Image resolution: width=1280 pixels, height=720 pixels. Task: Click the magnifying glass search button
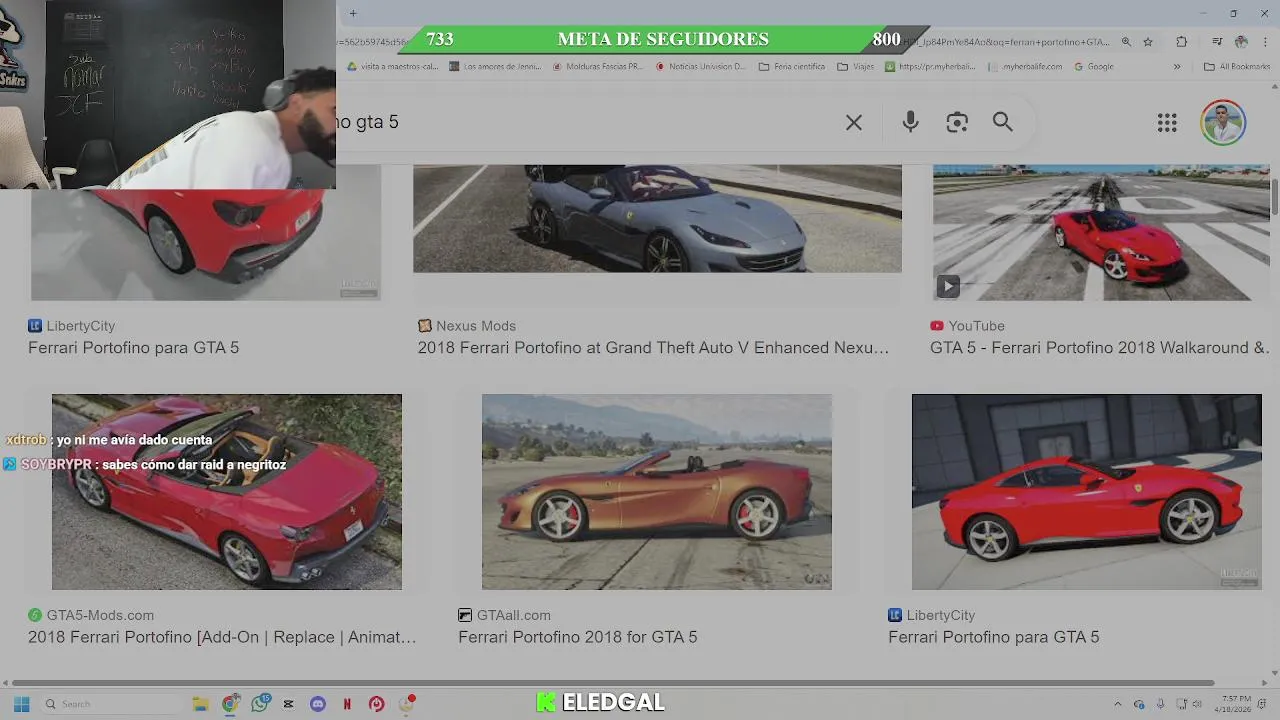tap(1003, 122)
